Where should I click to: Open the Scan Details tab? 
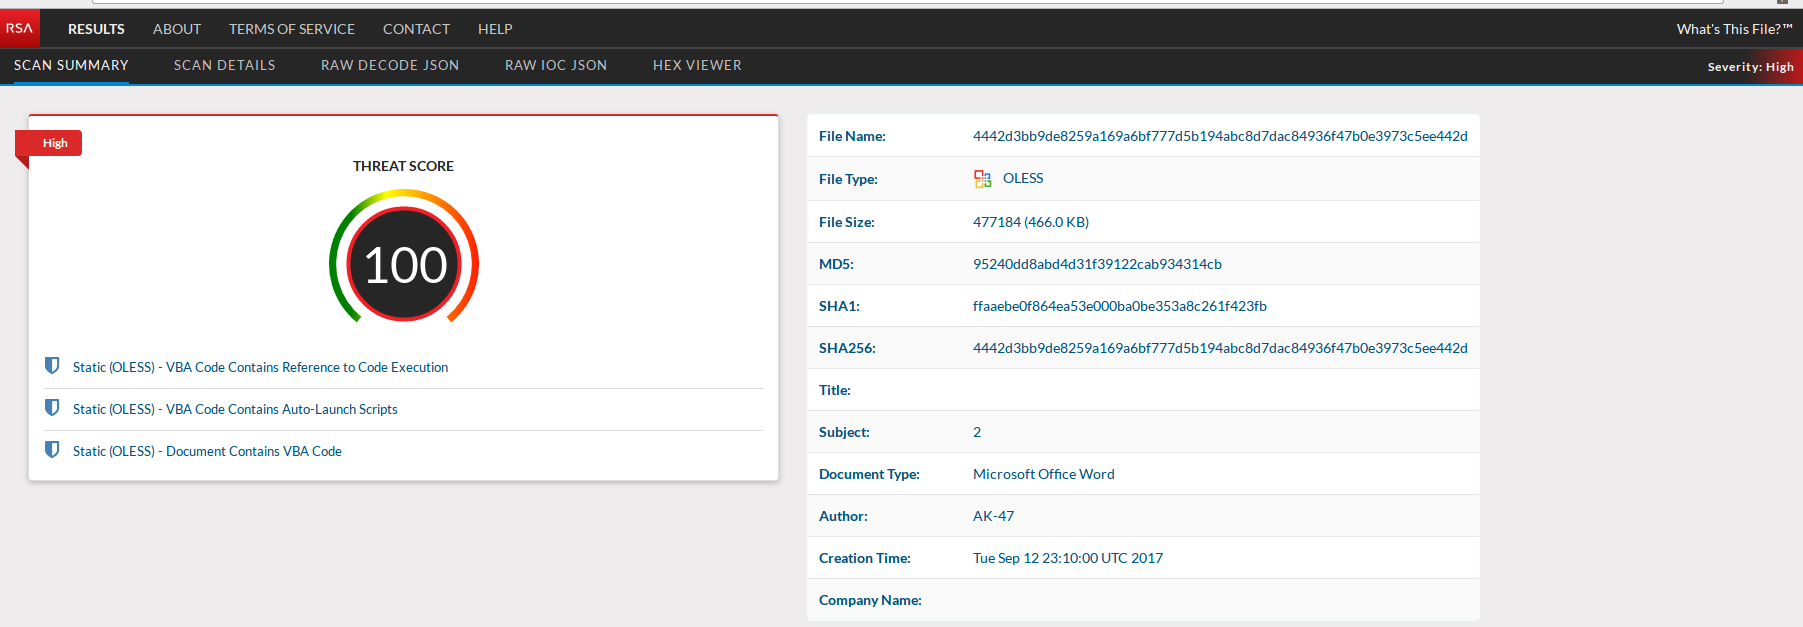pyautogui.click(x=224, y=65)
